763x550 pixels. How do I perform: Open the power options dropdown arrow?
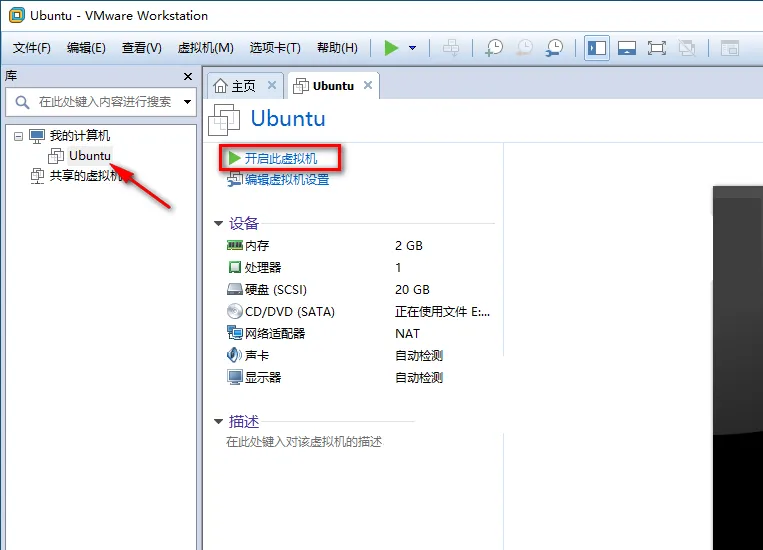pyautogui.click(x=413, y=48)
